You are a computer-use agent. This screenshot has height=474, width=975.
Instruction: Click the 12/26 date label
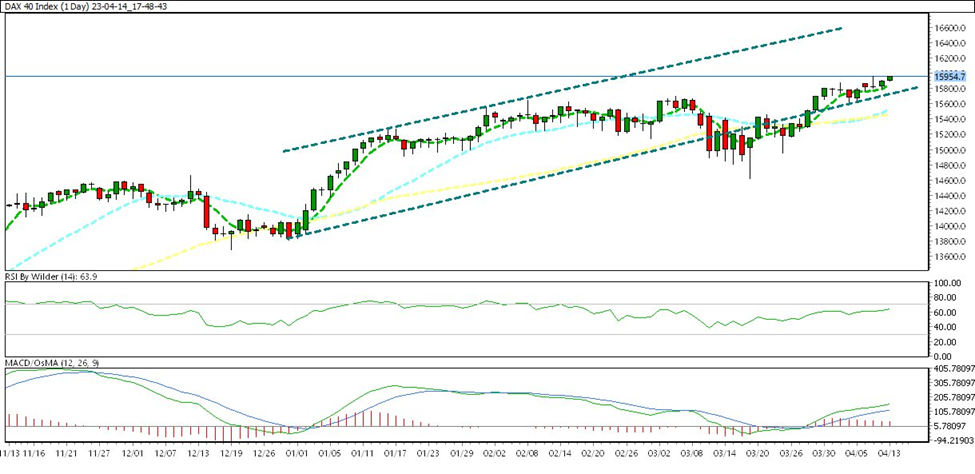pos(263,454)
